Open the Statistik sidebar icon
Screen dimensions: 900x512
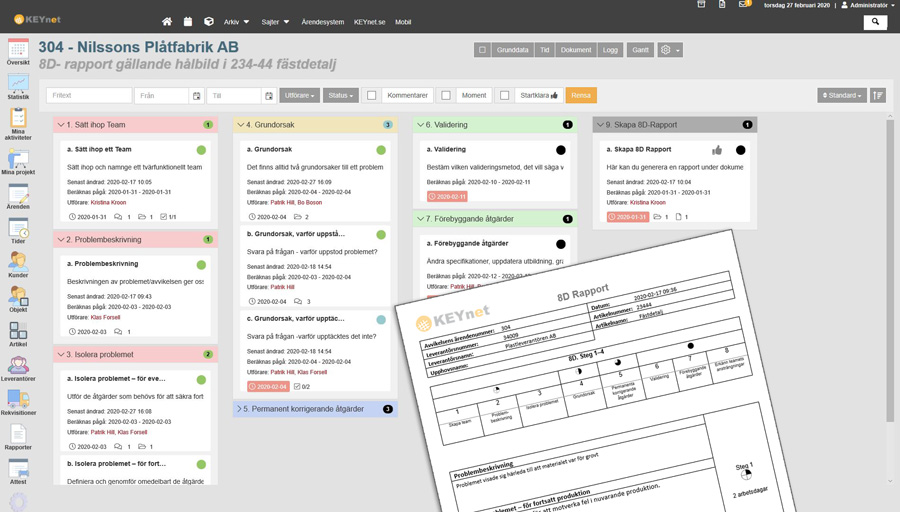tap(18, 87)
